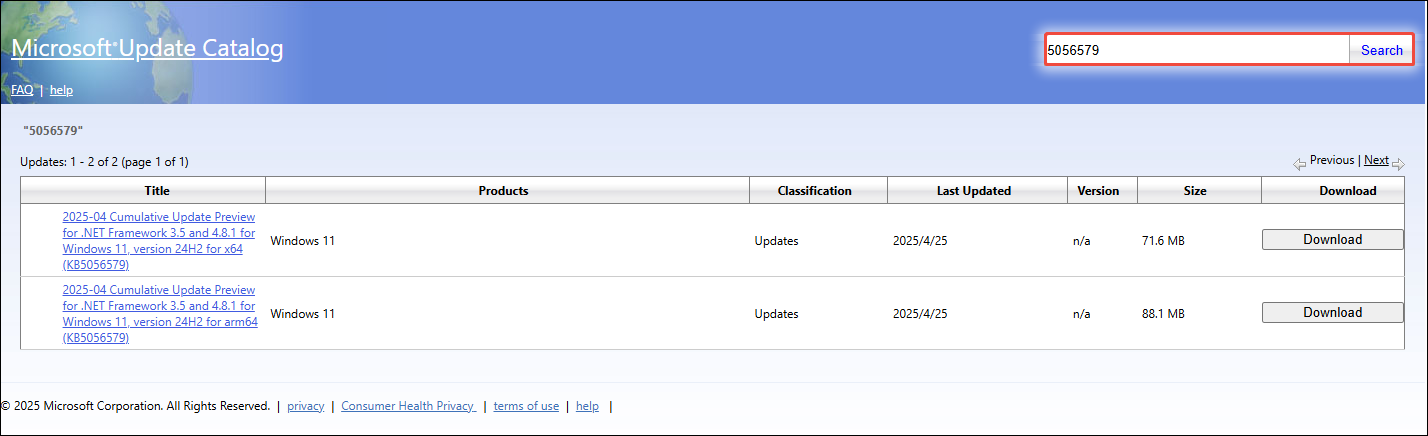The height and width of the screenshot is (436, 1428).
Task: Click Windows 11 product in x64 row
Action: 302,241
